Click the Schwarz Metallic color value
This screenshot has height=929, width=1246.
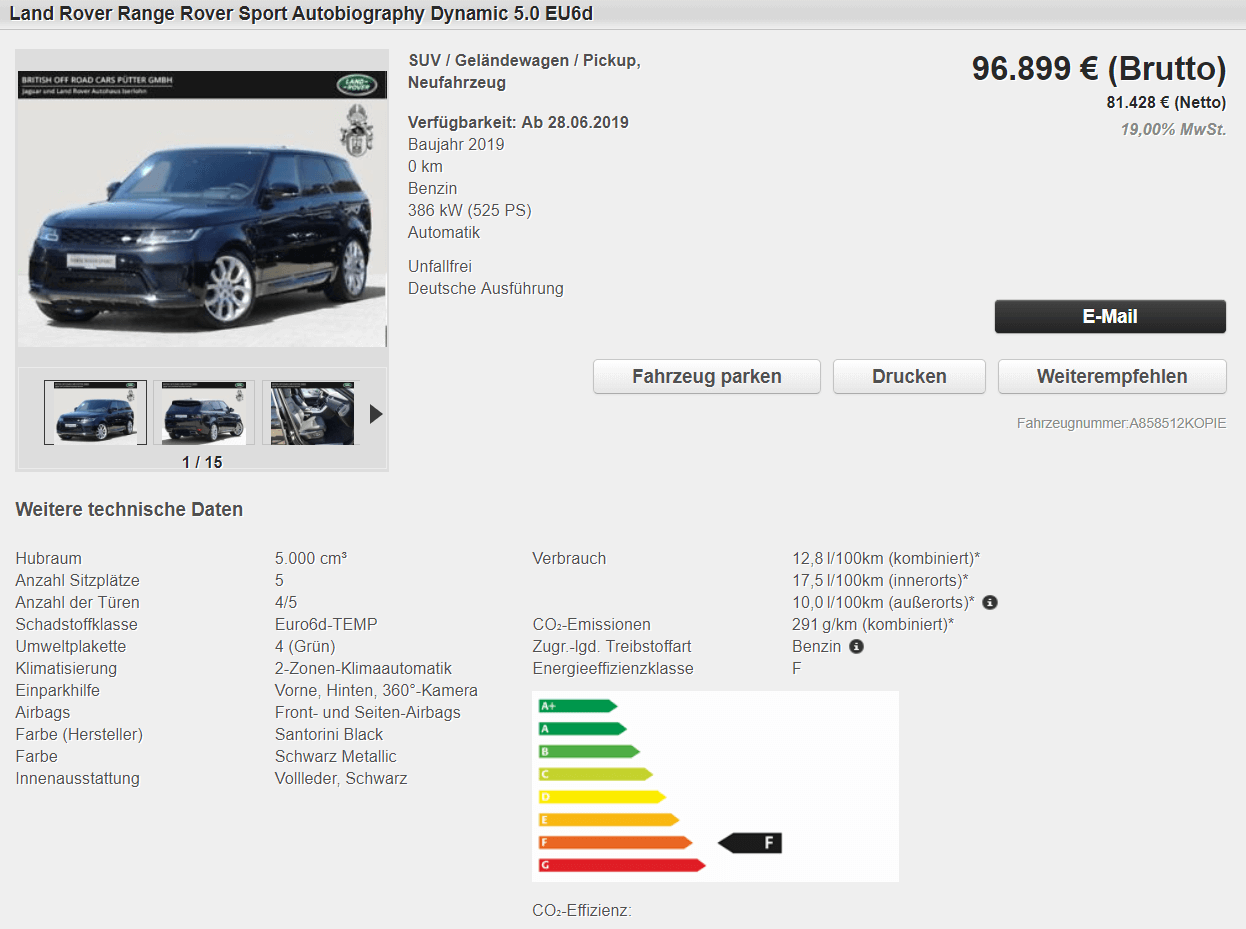336,757
